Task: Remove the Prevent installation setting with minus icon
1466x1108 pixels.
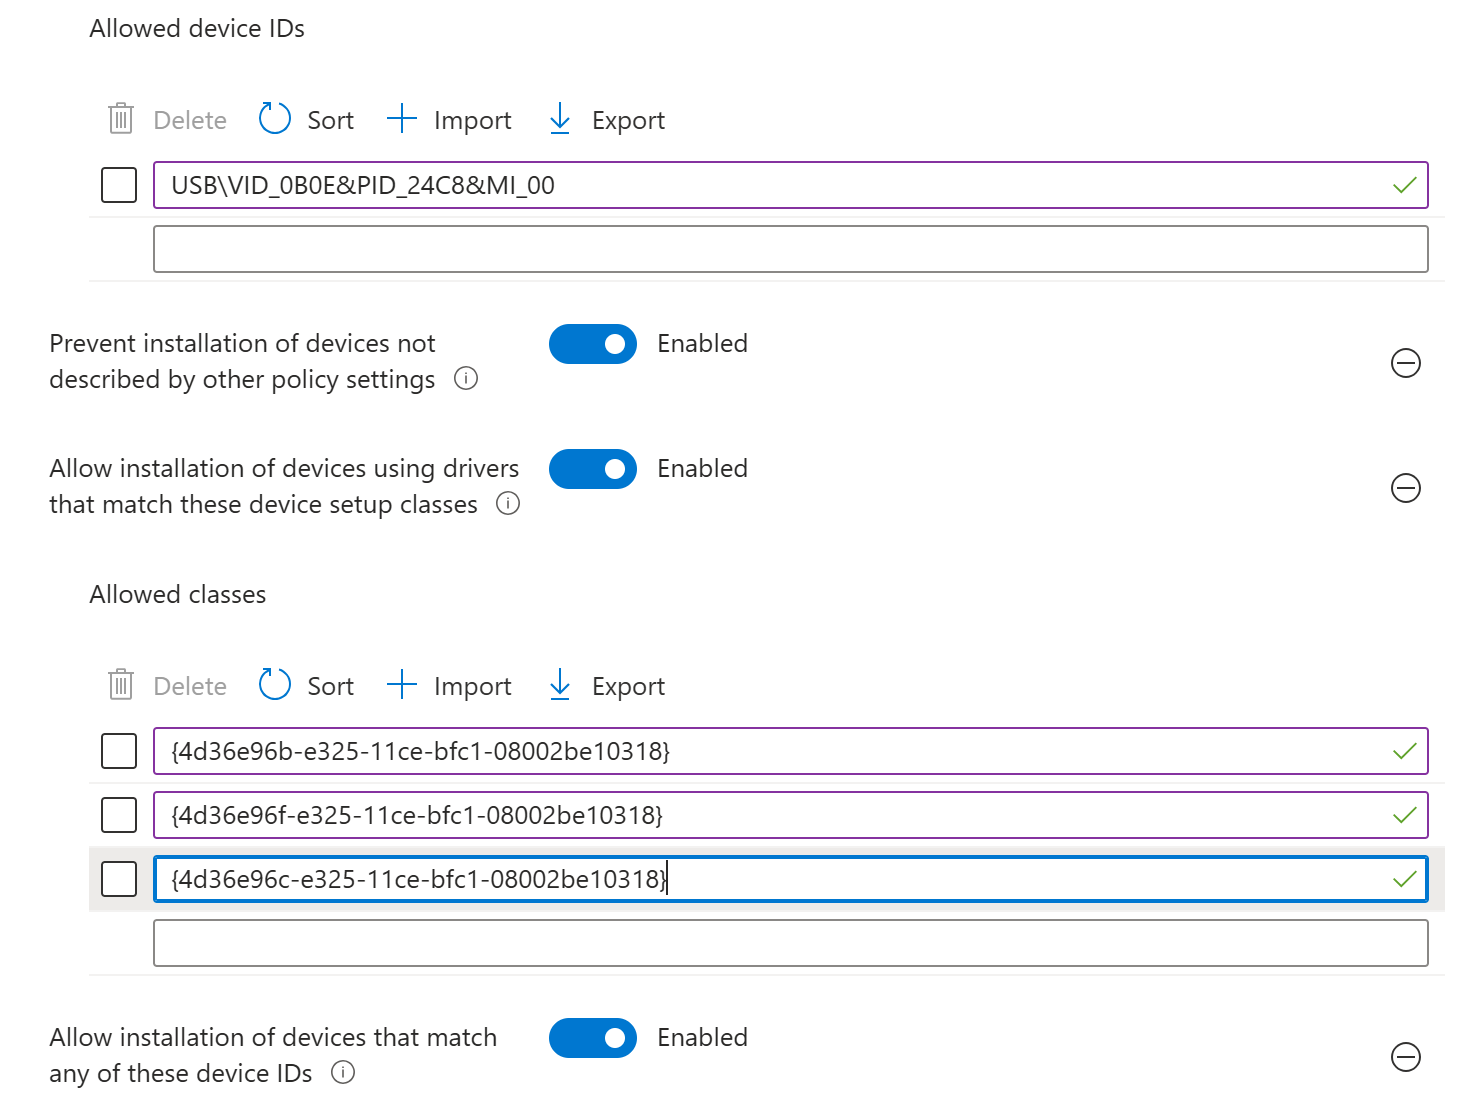Action: coord(1406,363)
